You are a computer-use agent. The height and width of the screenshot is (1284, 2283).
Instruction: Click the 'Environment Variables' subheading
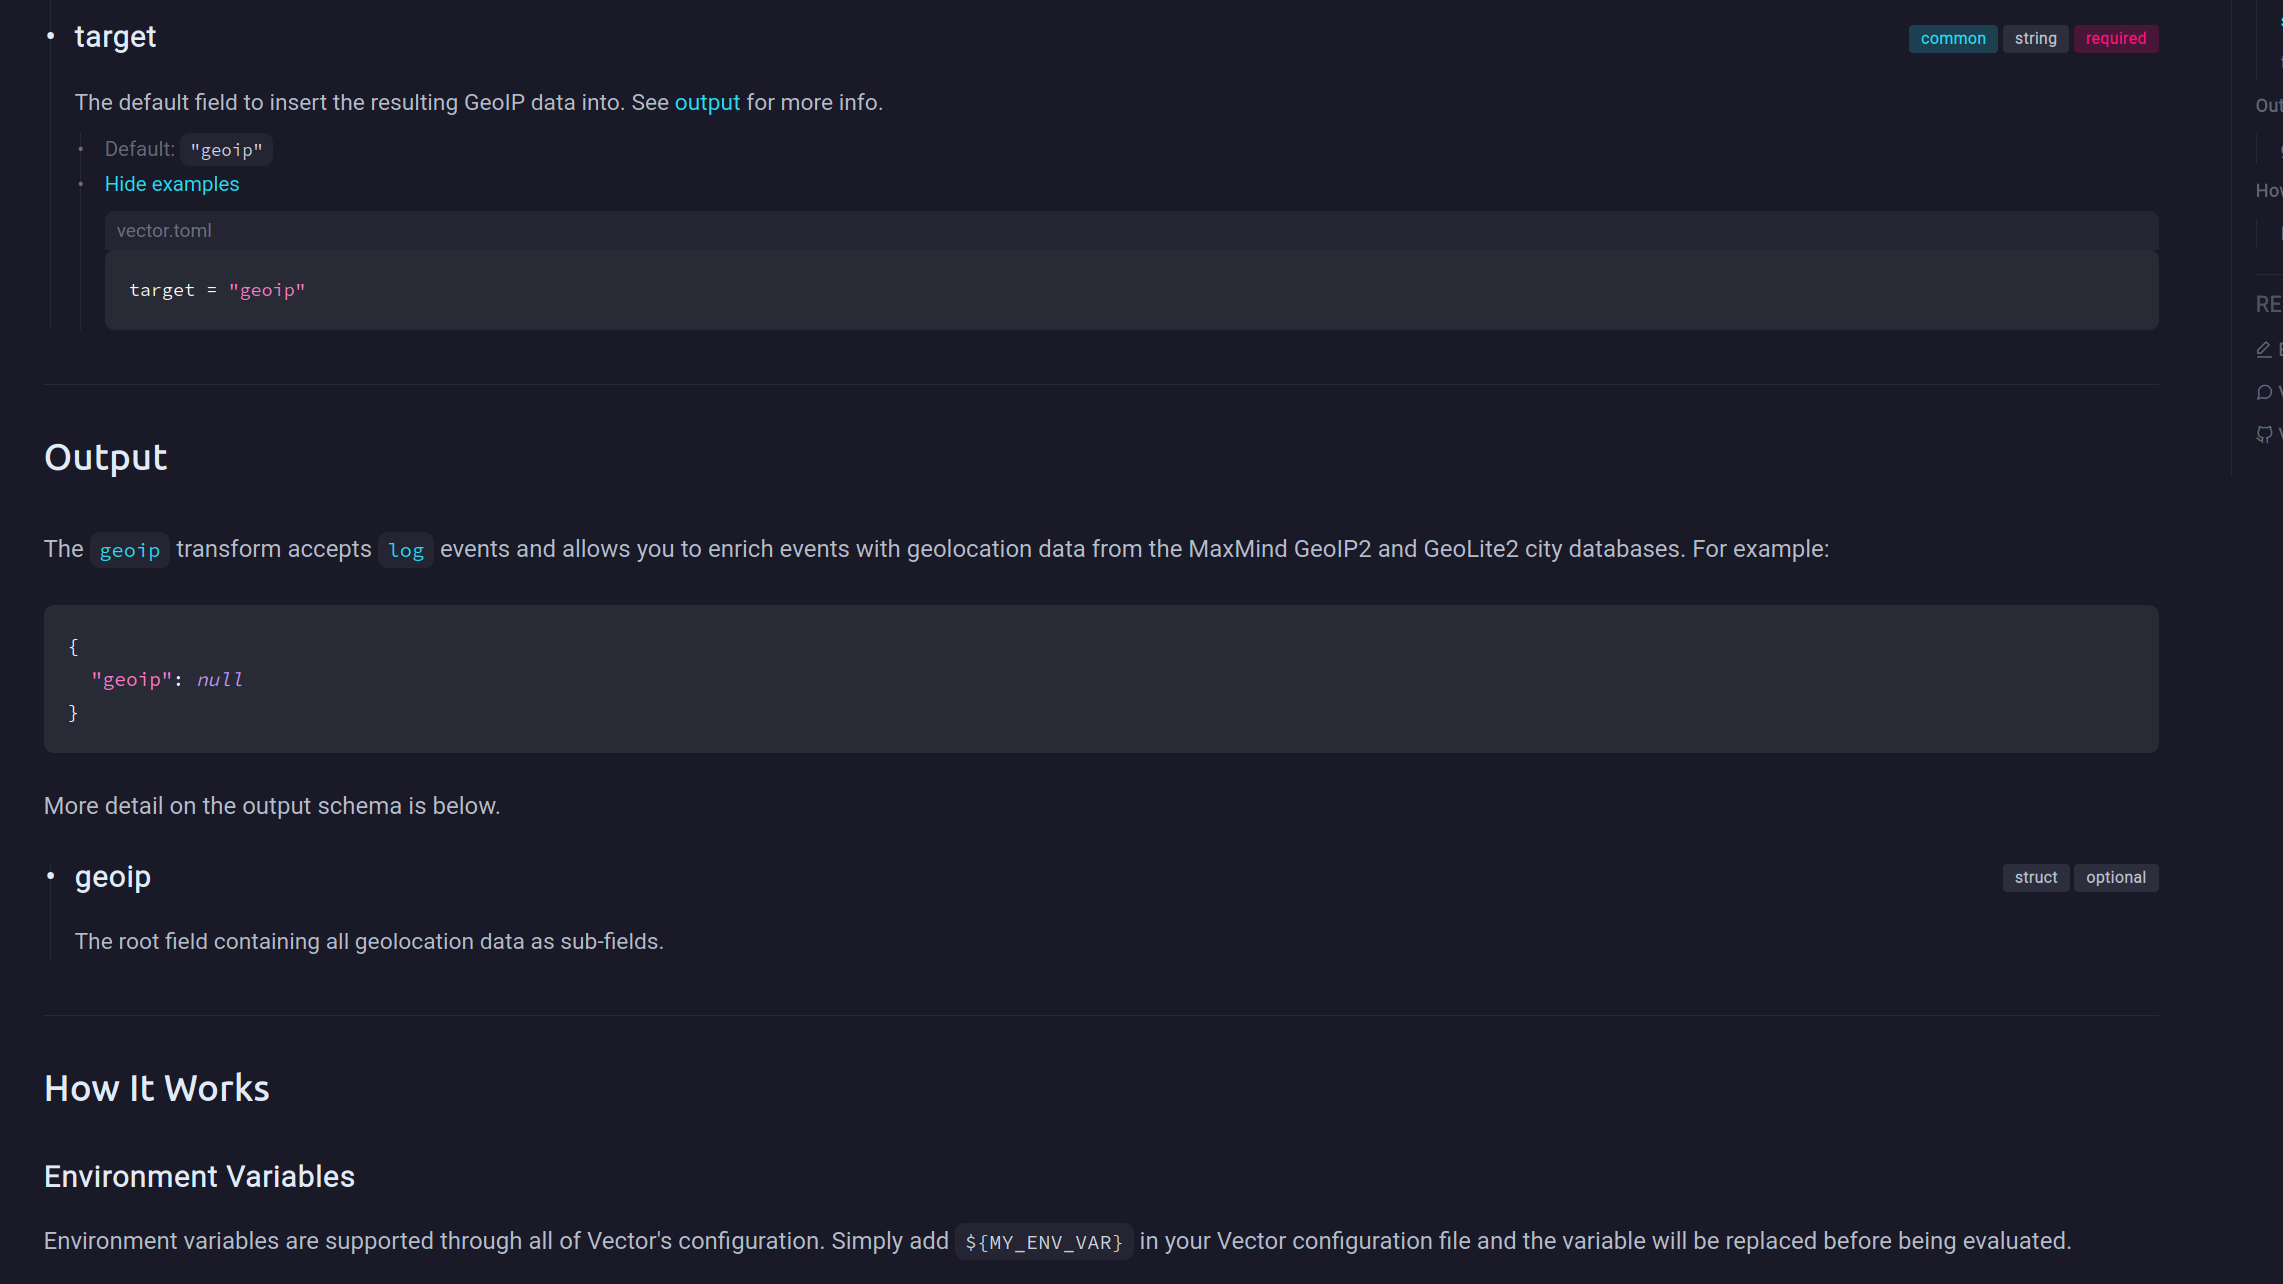tap(199, 1177)
